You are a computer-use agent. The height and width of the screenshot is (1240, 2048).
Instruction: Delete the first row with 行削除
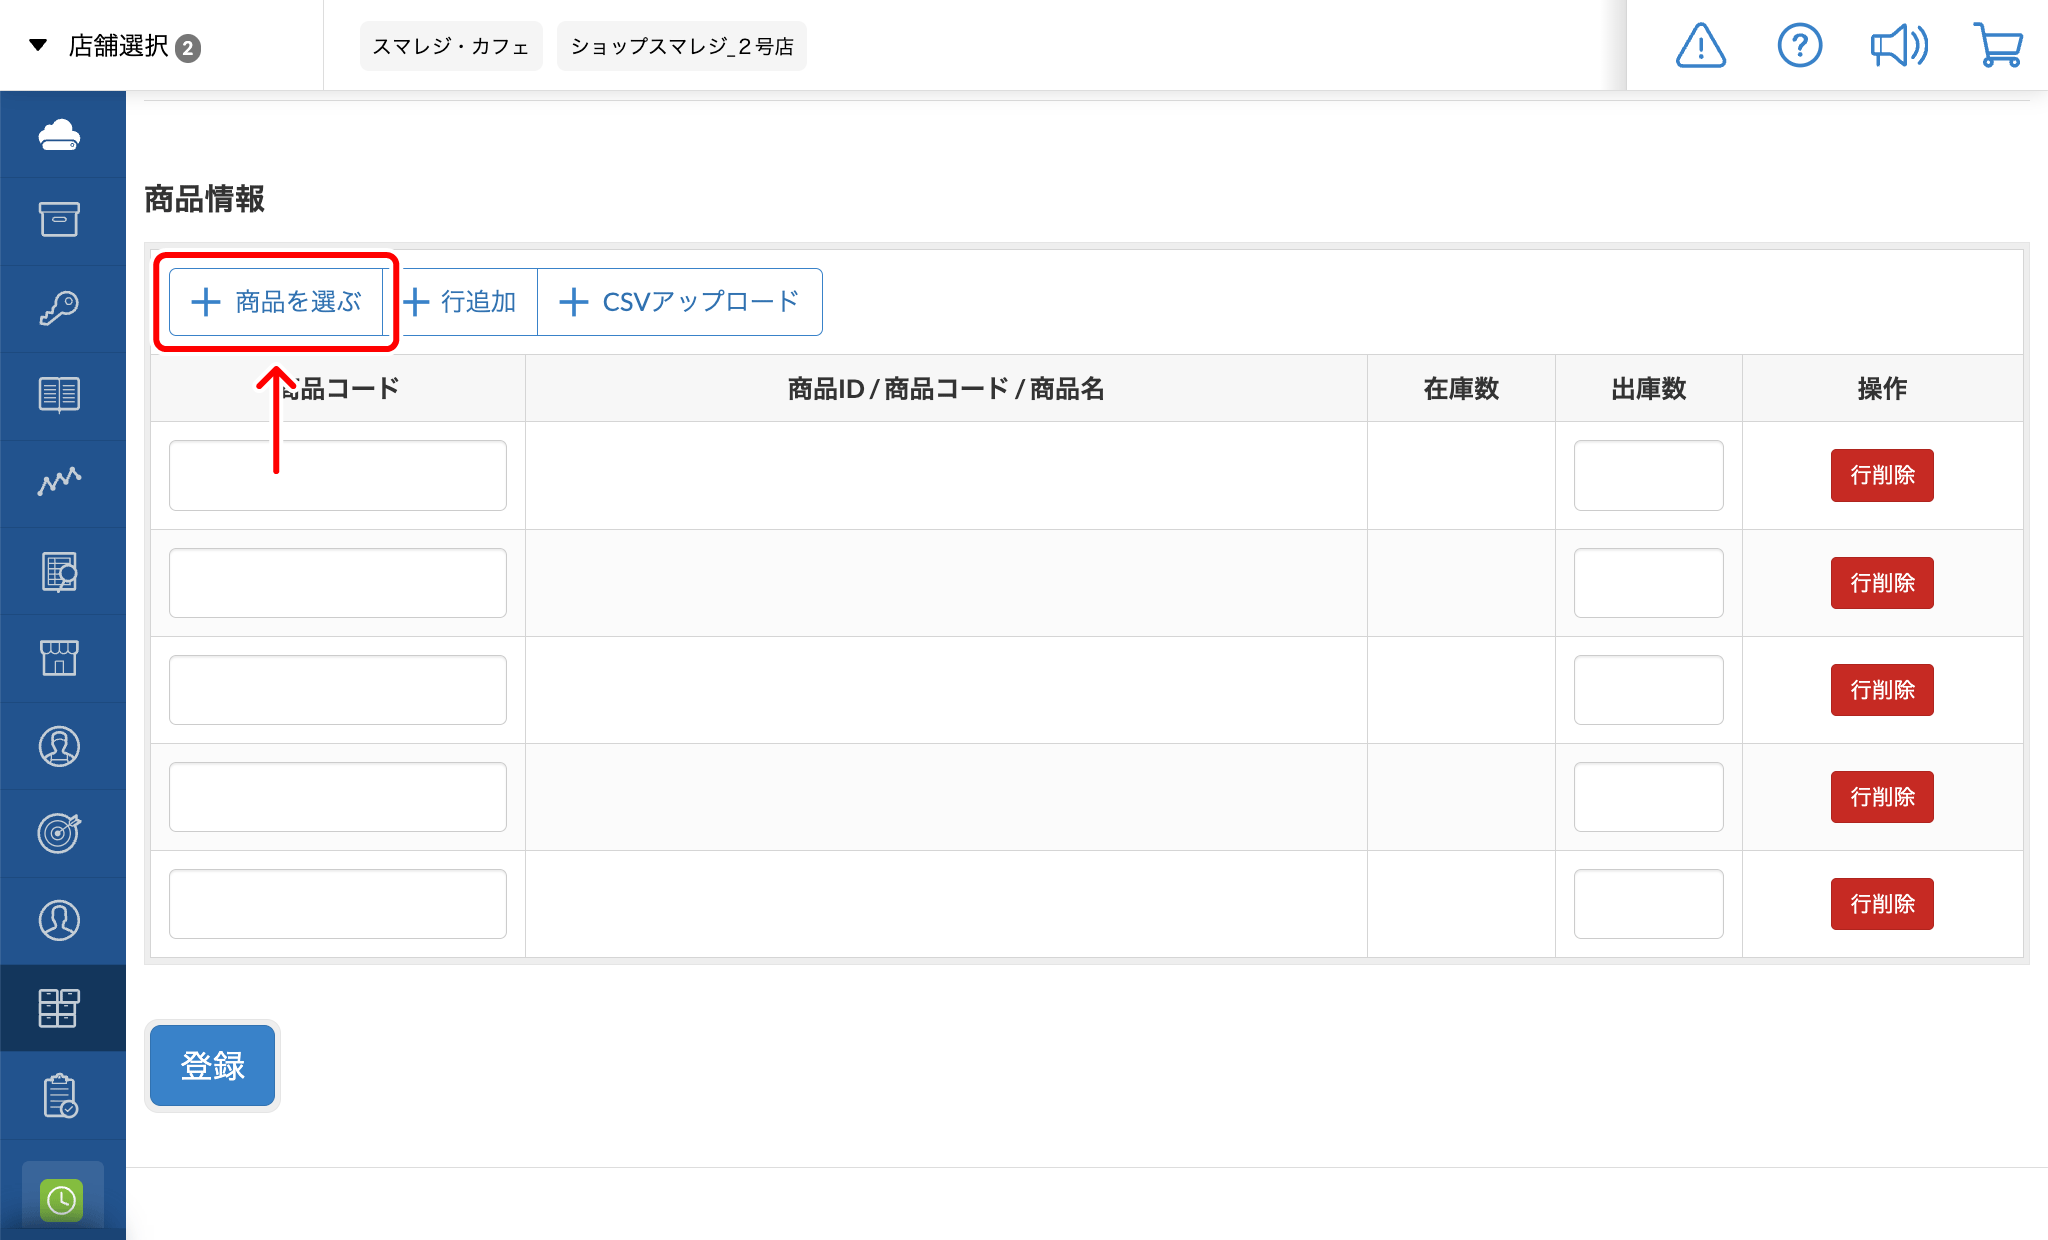1882,475
